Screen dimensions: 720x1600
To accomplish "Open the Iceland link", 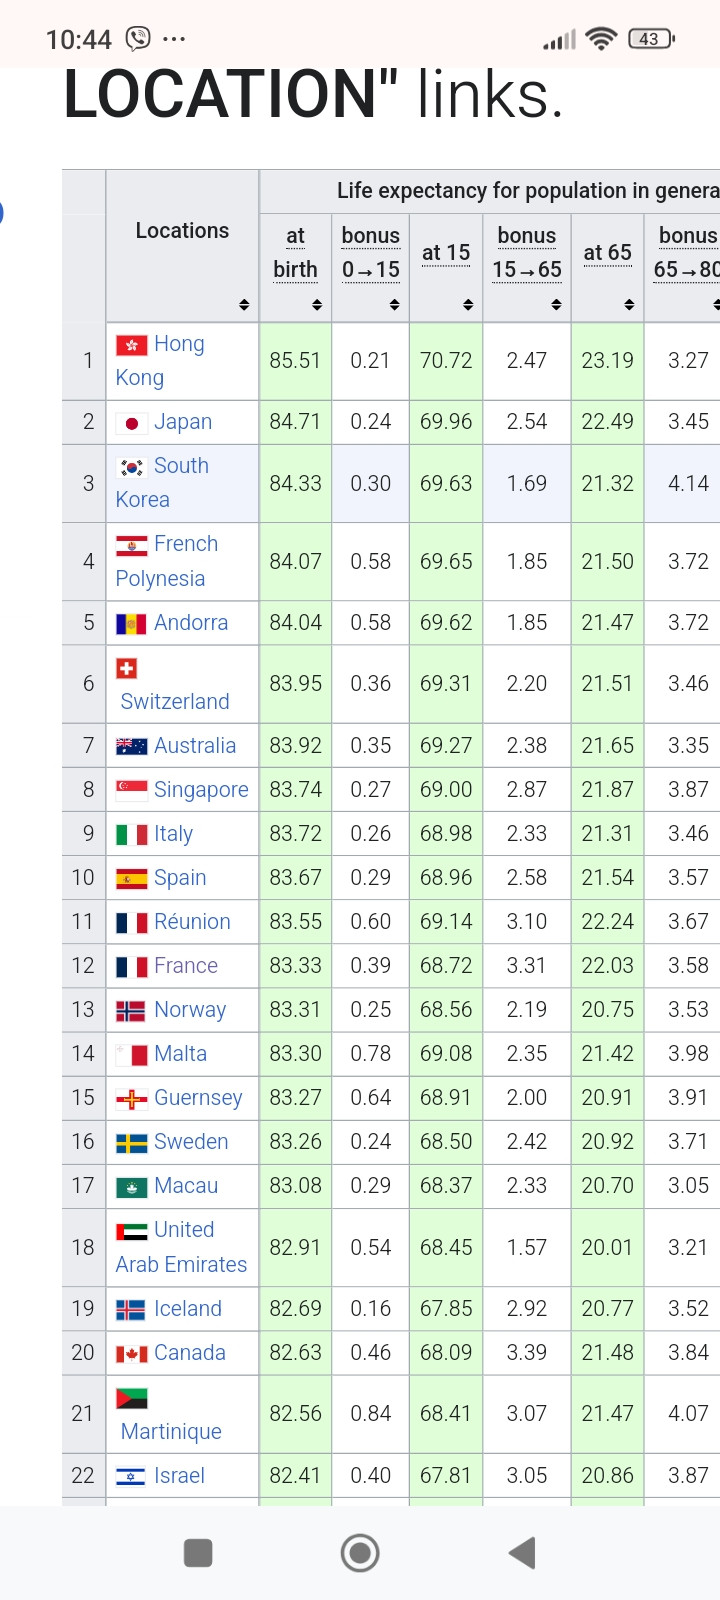I will click(x=188, y=1309).
